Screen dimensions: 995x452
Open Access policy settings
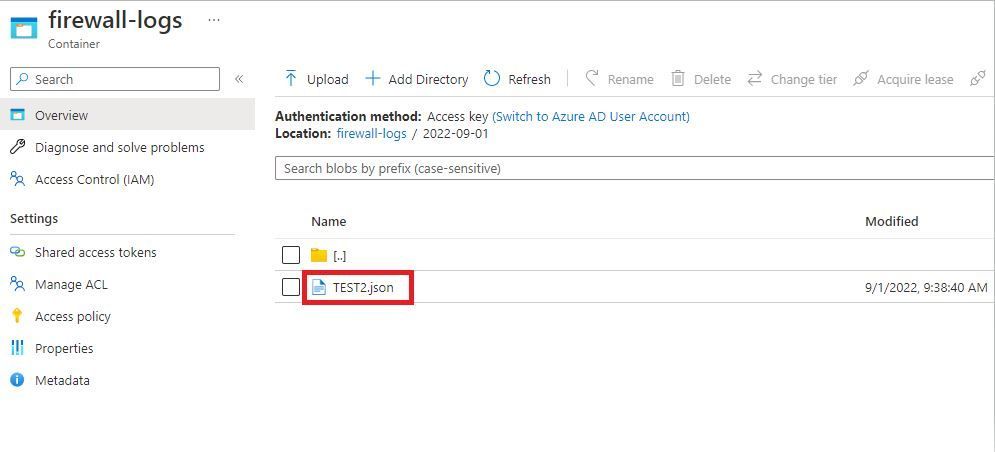(72, 316)
